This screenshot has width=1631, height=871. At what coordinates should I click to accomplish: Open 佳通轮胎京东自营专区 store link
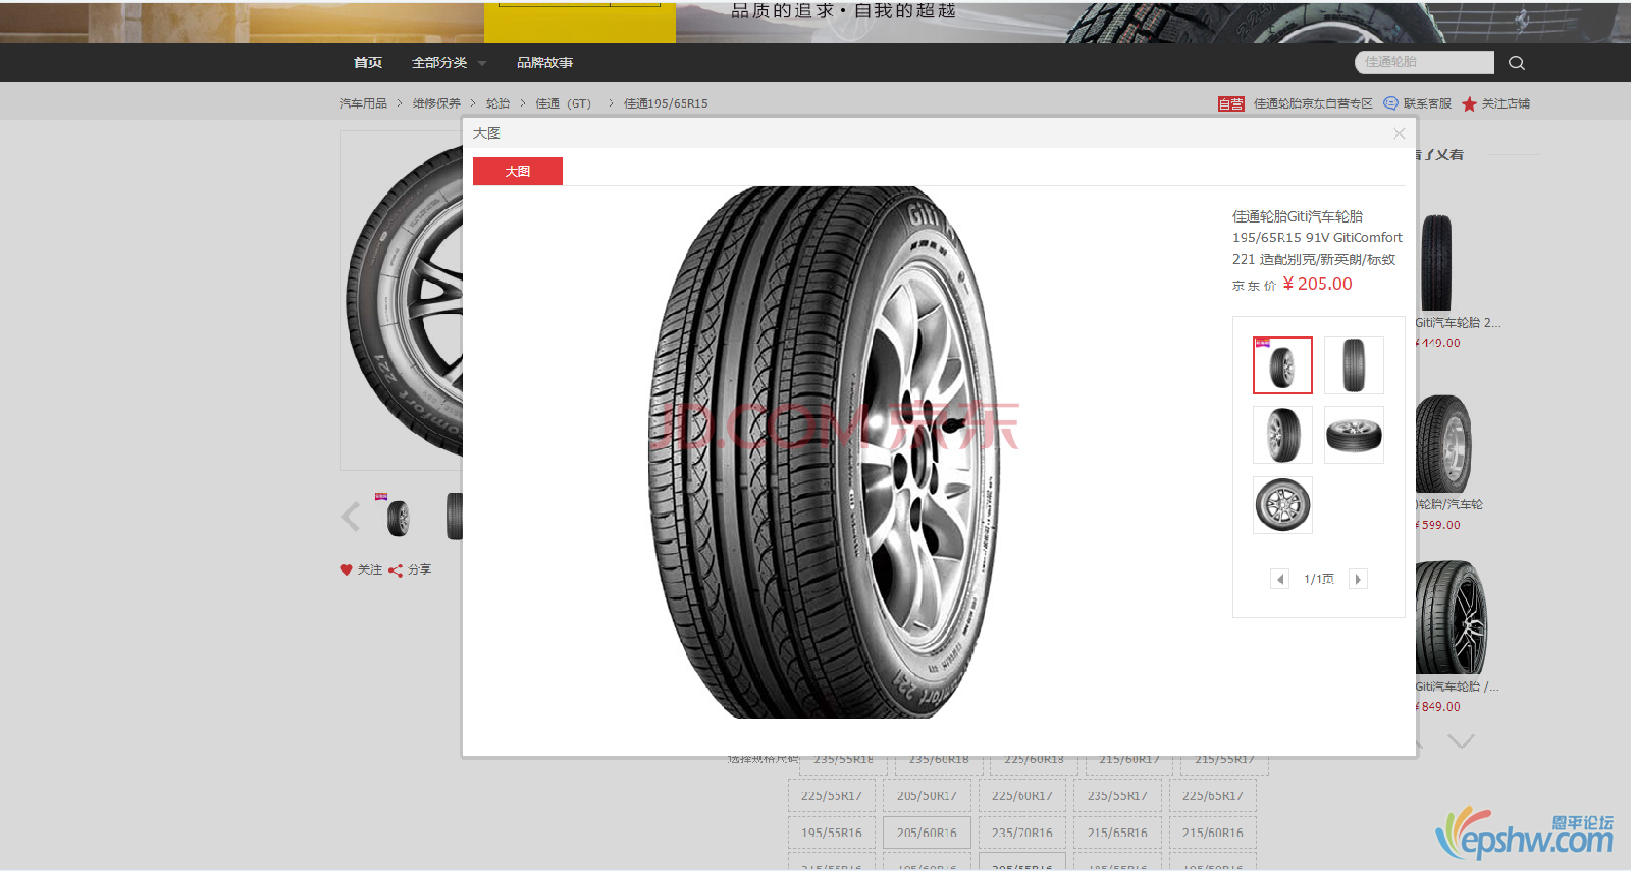(x=1313, y=104)
